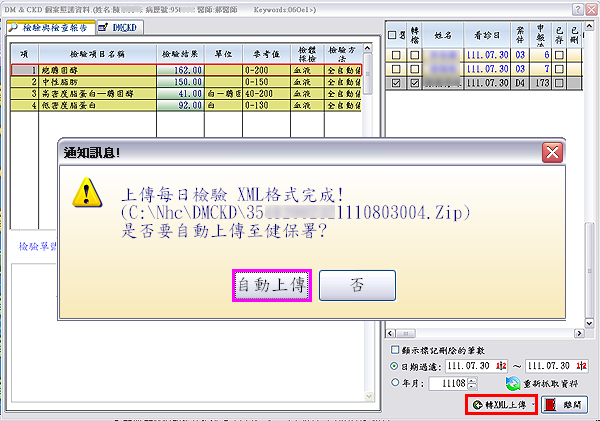The height and width of the screenshot is (421, 600).
Task: Close the 通知訊息 dialog with X
Action: coord(550,153)
